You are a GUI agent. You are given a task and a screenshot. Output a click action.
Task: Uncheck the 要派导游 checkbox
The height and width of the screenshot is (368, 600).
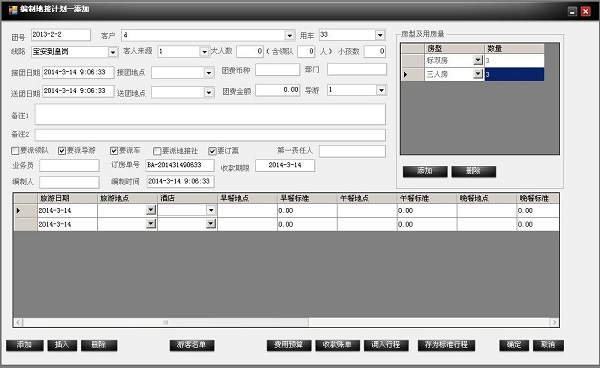[62, 151]
